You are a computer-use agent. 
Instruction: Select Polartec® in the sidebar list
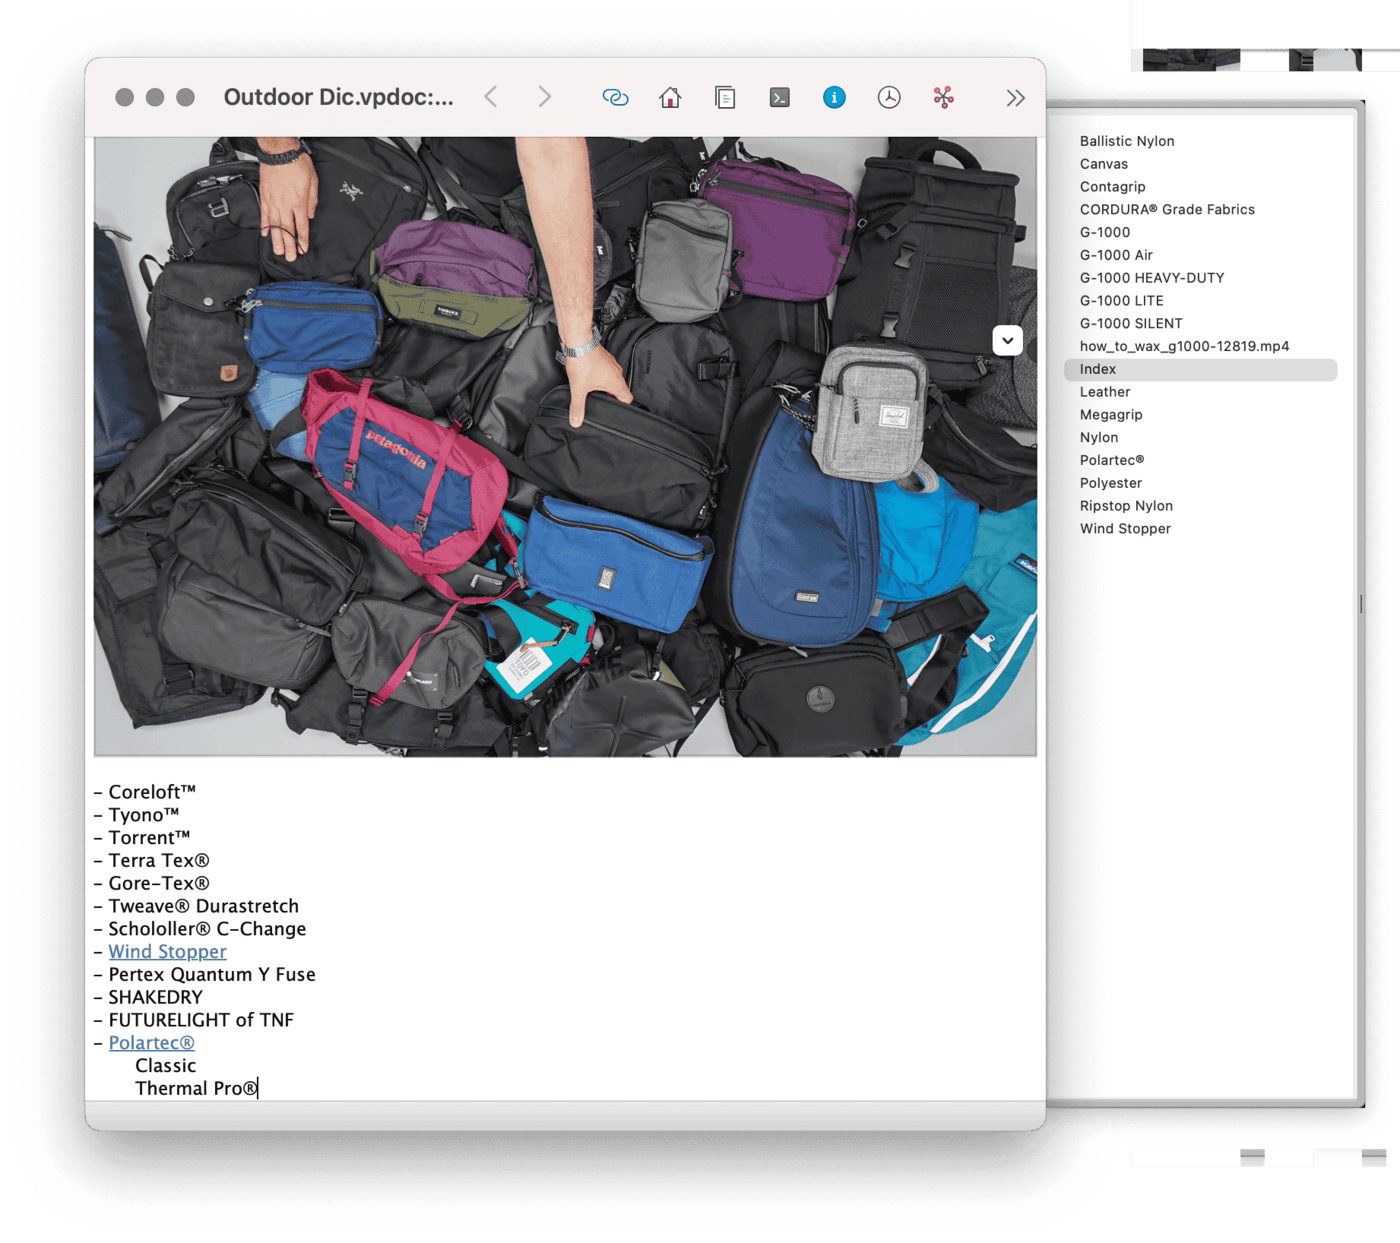coord(1112,460)
